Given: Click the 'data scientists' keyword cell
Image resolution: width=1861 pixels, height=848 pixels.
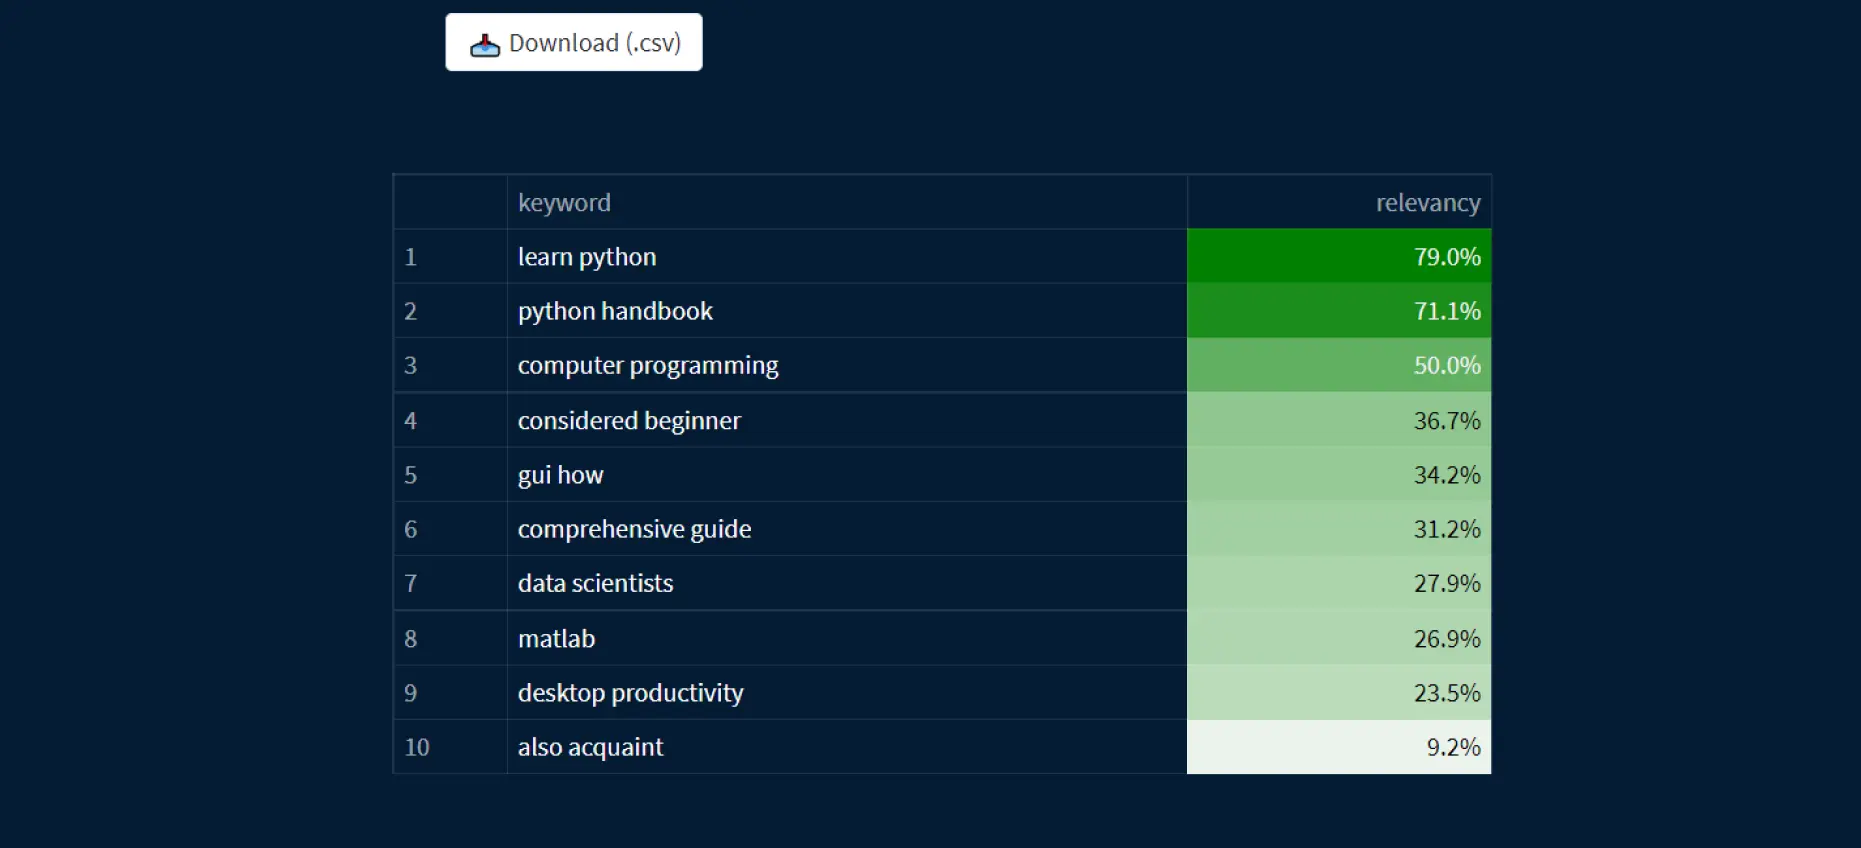Looking at the screenshot, I should pyautogui.click(x=847, y=583).
